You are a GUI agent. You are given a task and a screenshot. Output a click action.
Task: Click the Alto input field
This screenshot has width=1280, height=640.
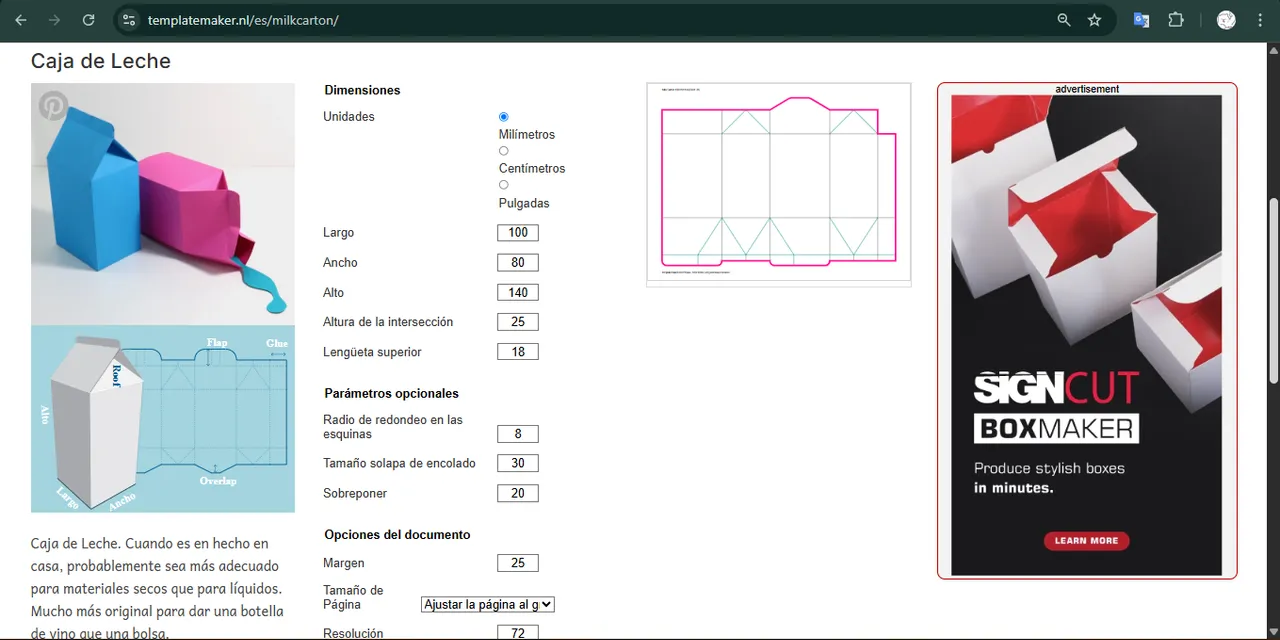pos(518,292)
